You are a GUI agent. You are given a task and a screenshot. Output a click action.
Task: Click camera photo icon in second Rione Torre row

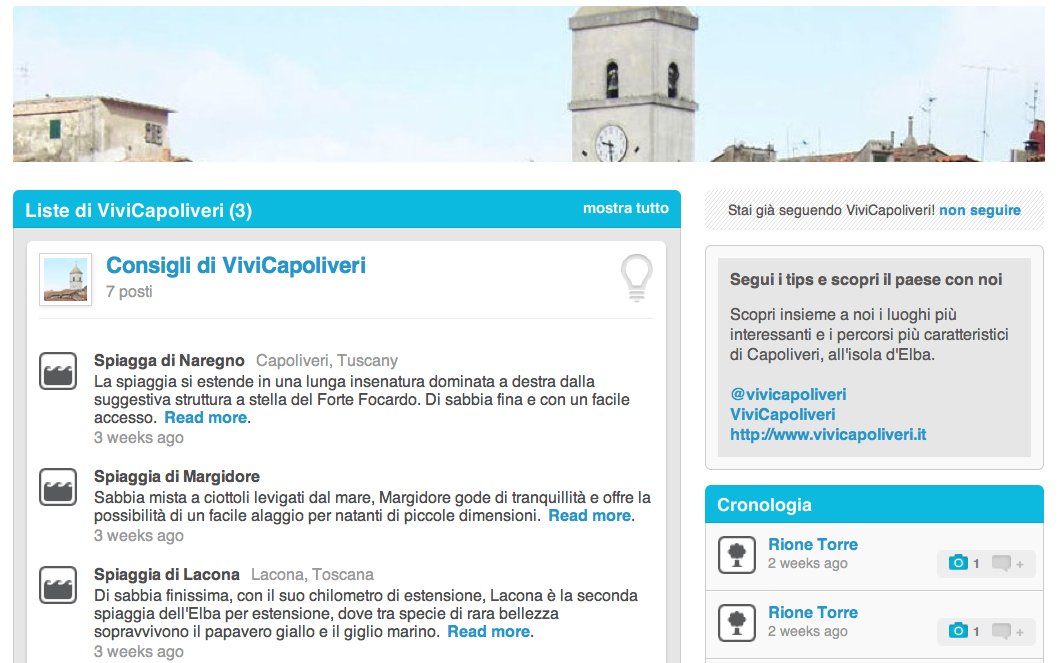(x=958, y=631)
